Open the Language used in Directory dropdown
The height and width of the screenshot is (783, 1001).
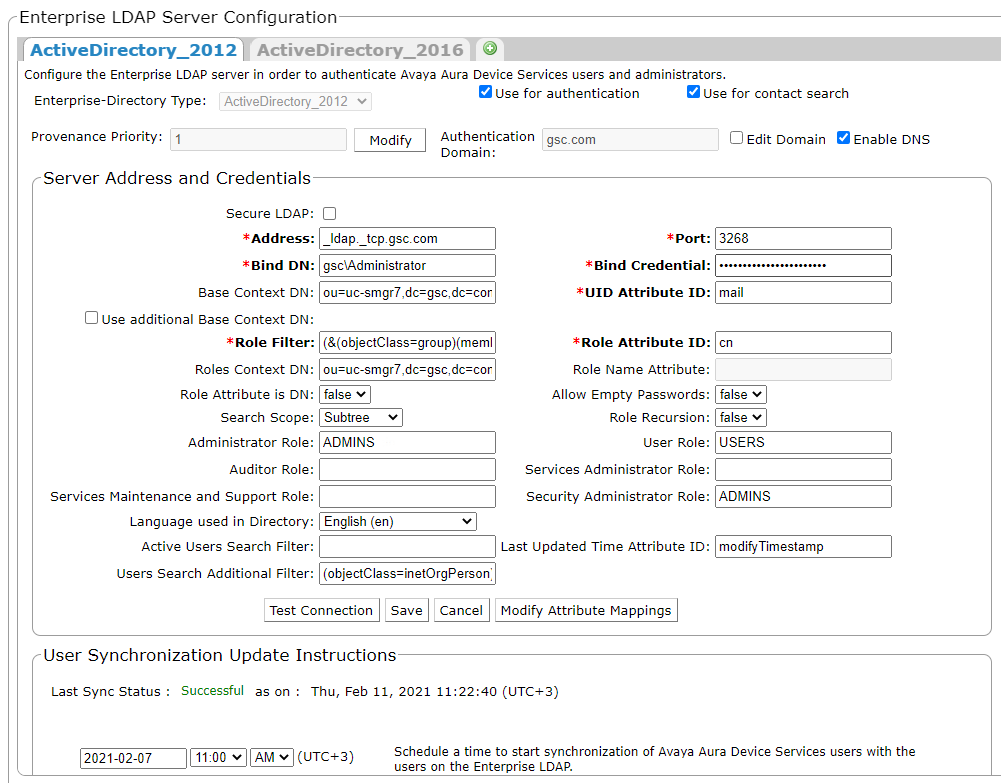[398, 521]
